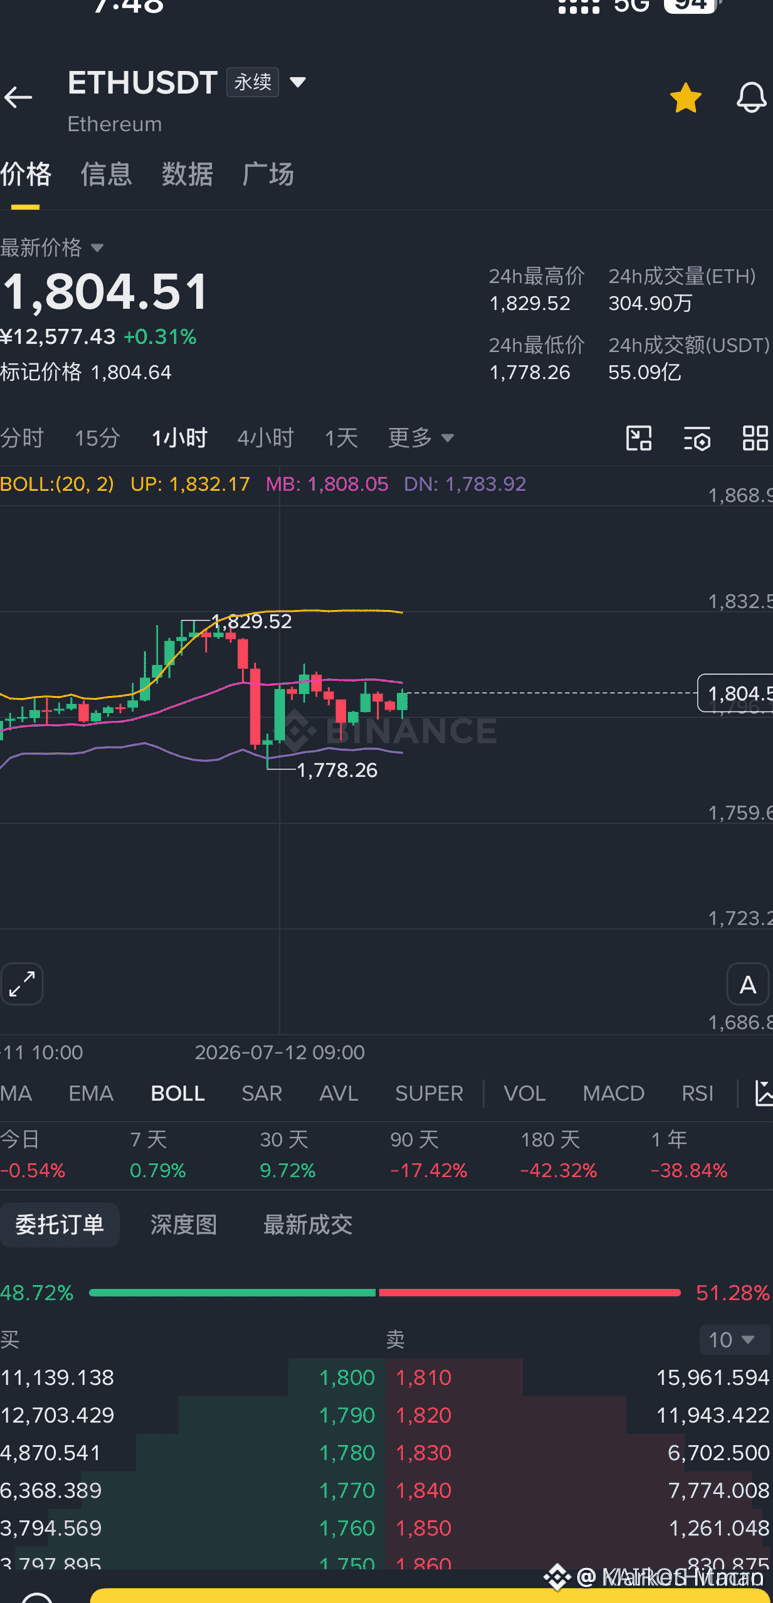This screenshot has width=773, height=1603.
Task: Tap bid price 1,790 in order book
Action: click(347, 1416)
